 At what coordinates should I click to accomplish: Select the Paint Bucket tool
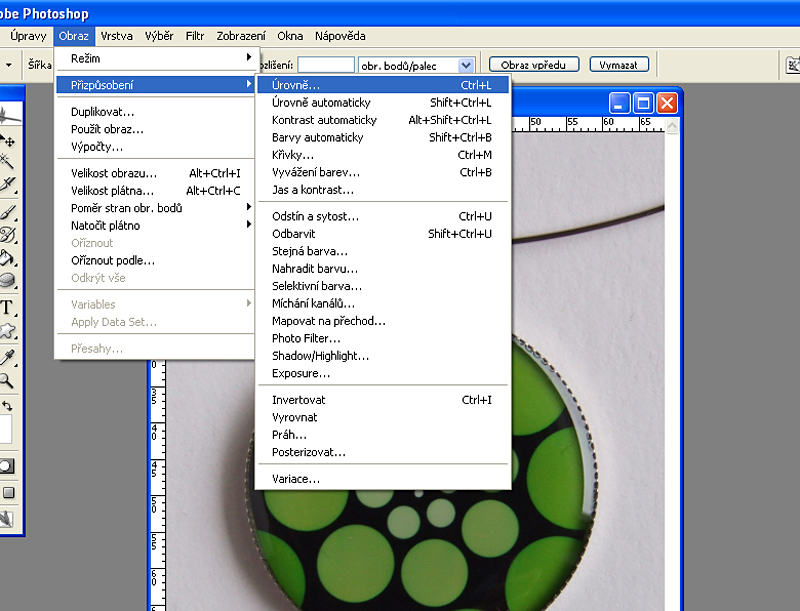(8, 258)
